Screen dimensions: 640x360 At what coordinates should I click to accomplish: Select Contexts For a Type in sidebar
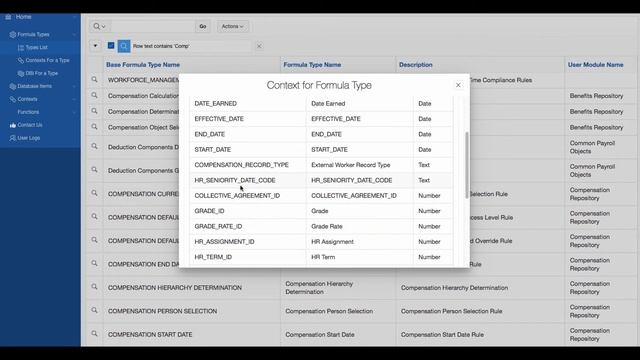coord(47,60)
